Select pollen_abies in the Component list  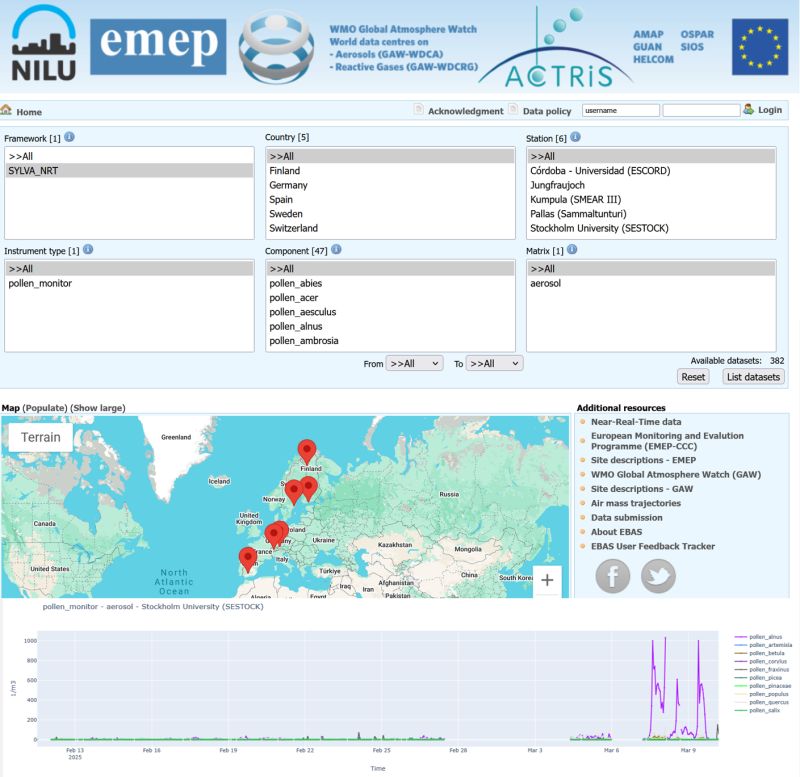(390, 283)
